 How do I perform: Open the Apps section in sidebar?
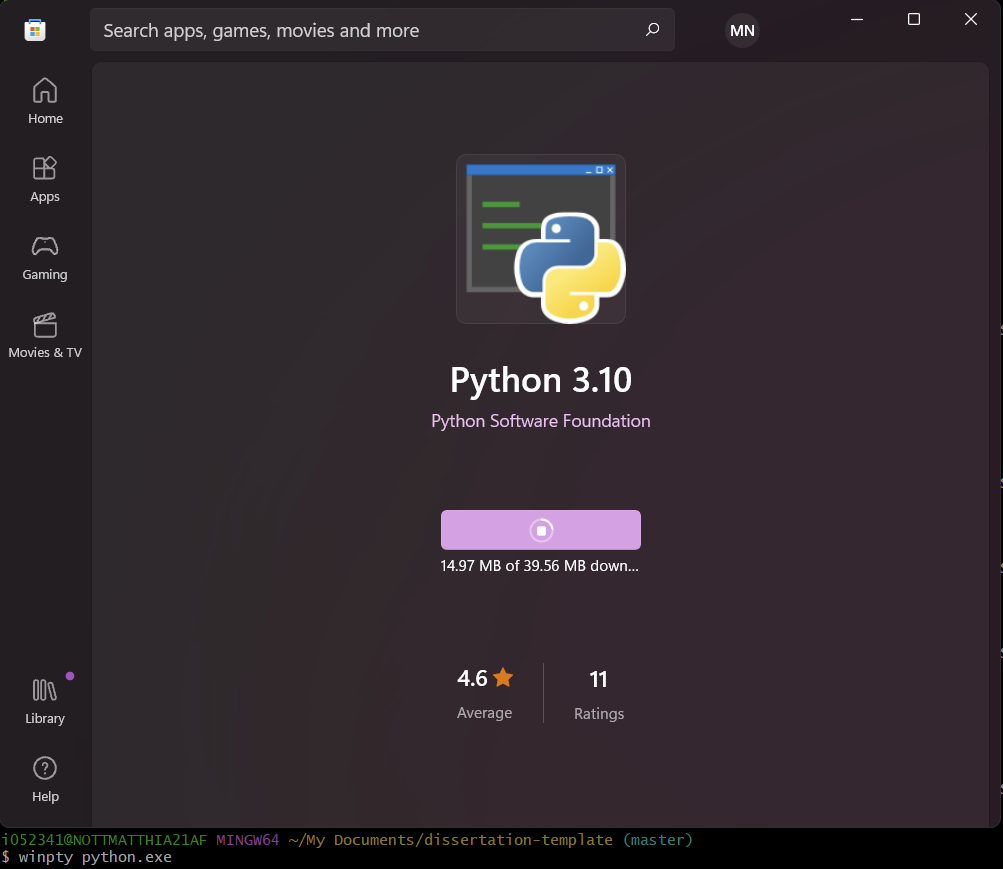45,179
